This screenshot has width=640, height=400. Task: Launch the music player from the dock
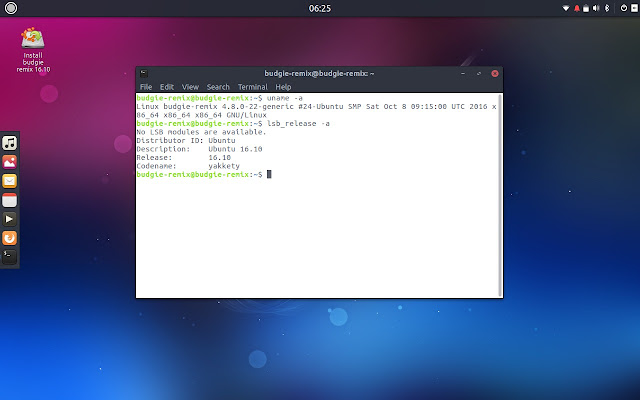click(9, 143)
